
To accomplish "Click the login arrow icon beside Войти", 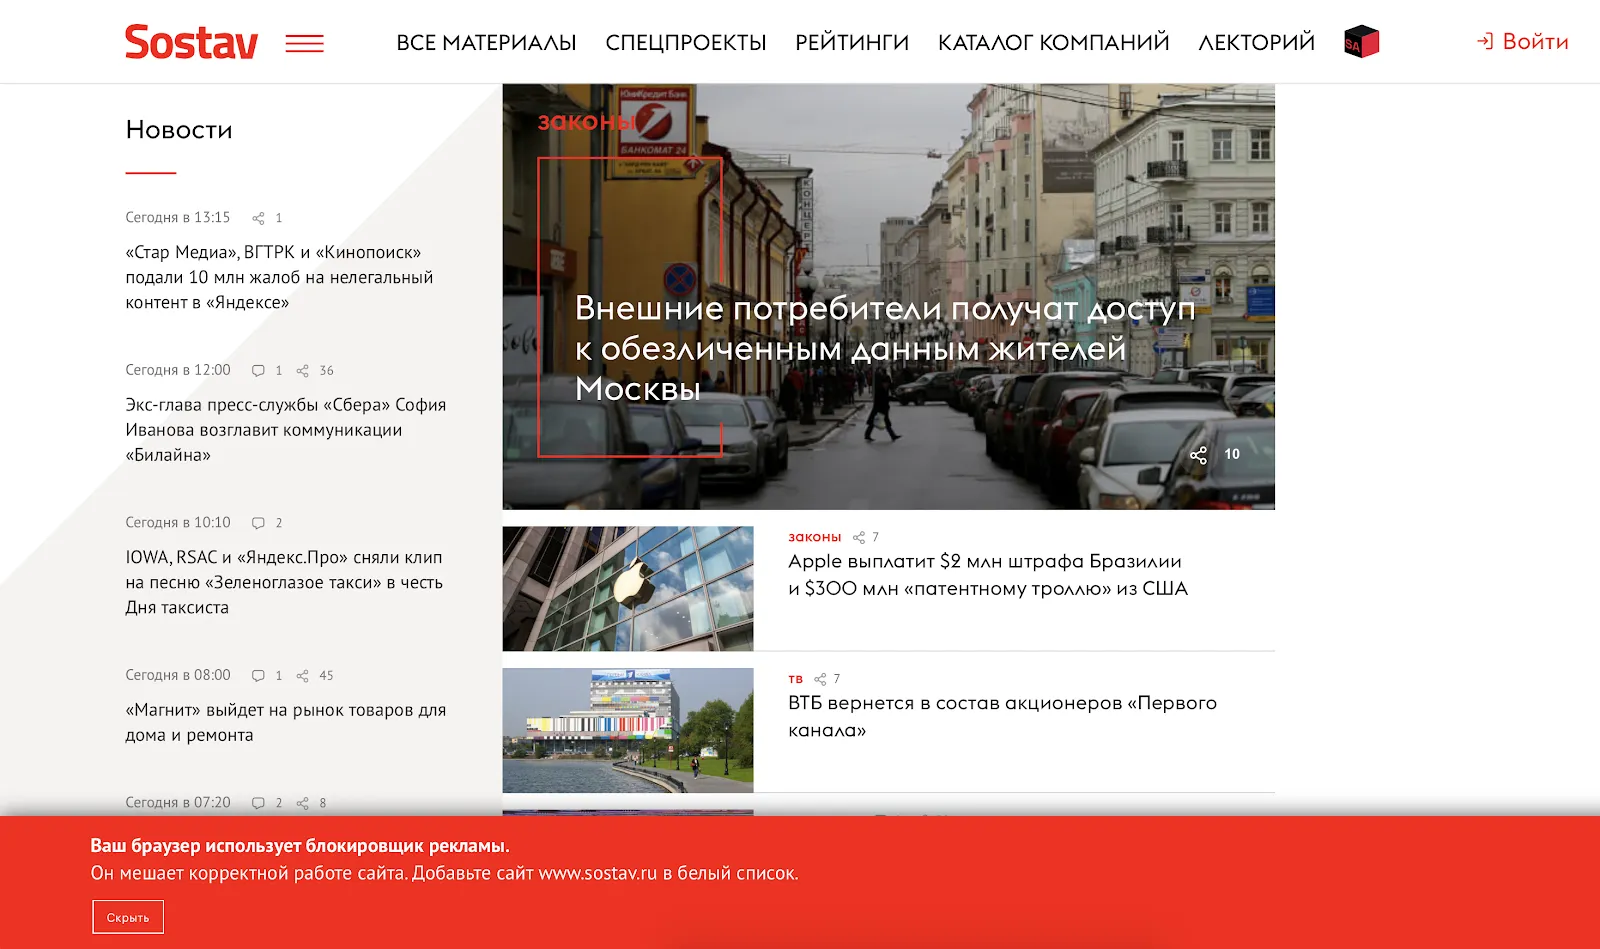I will [x=1485, y=41].
